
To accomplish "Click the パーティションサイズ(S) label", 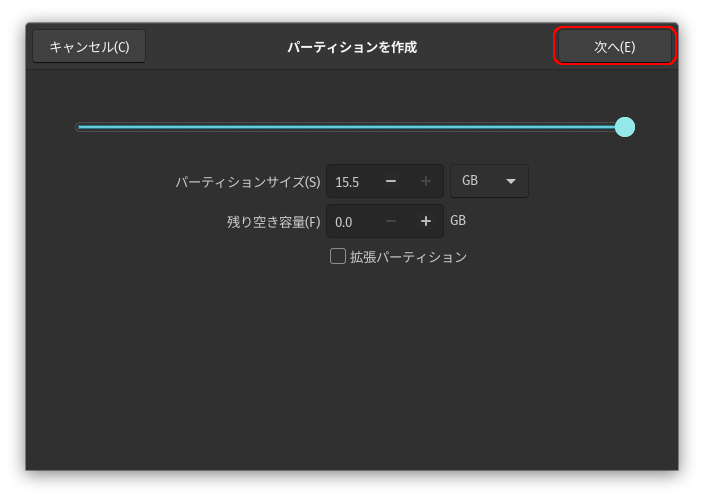I will [x=248, y=182].
